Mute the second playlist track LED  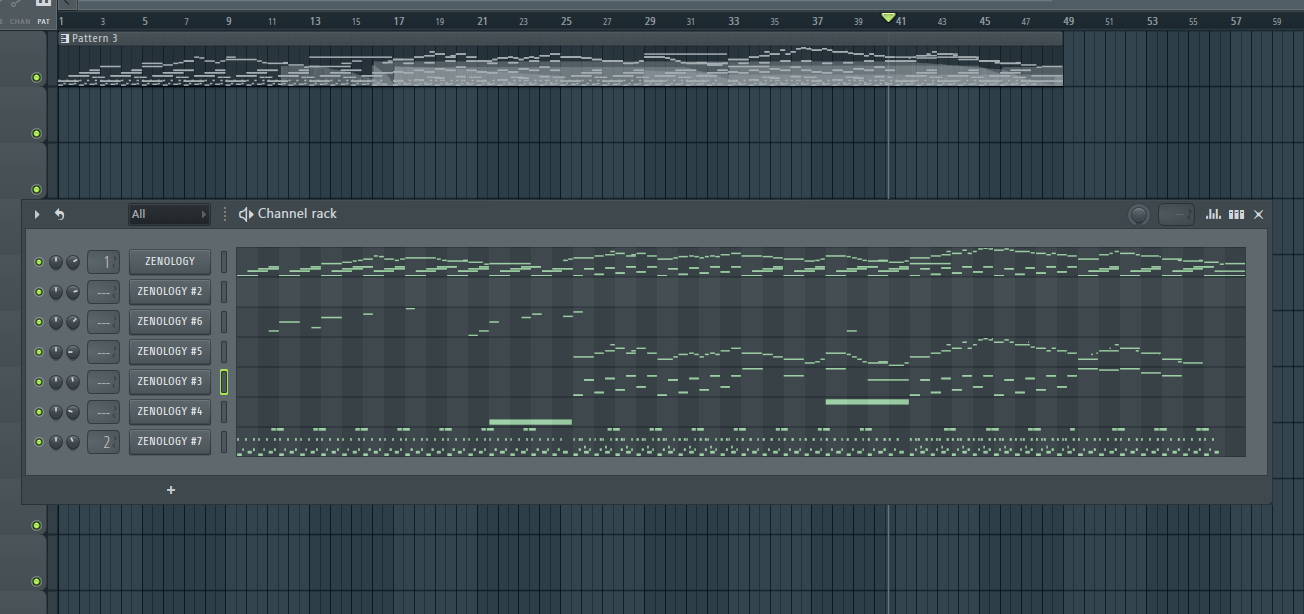click(x=37, y=134)
